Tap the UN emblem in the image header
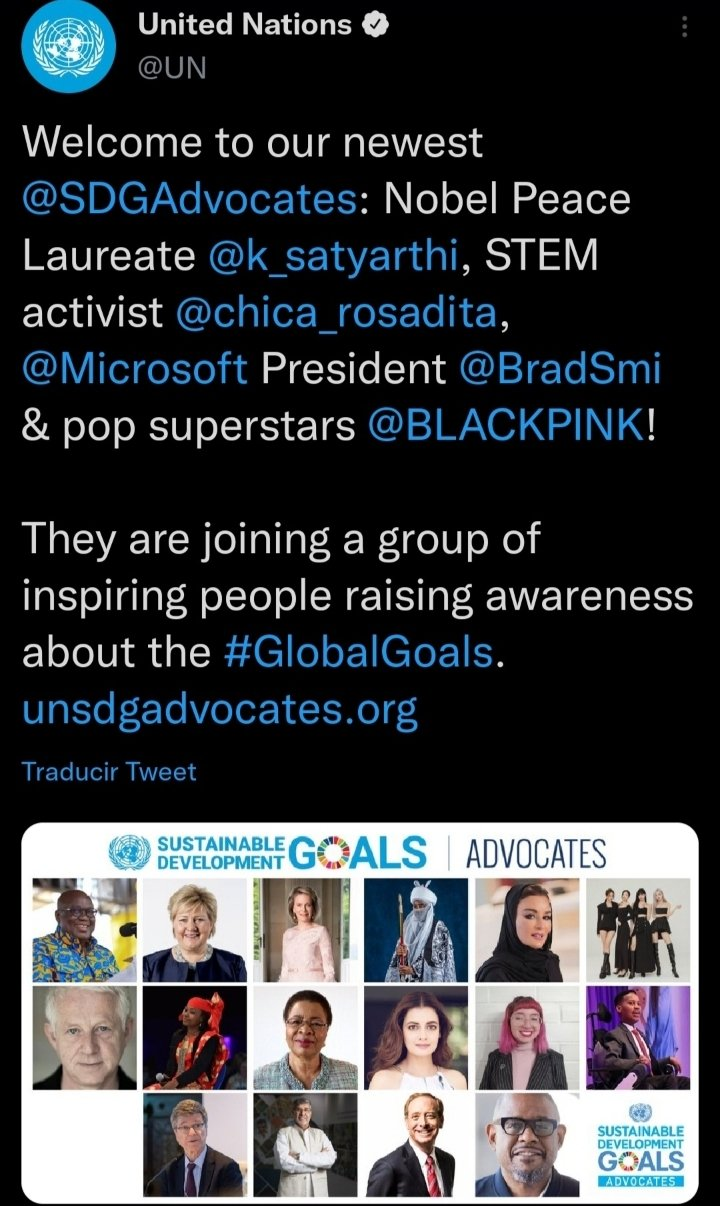 [x=126, y=853]
